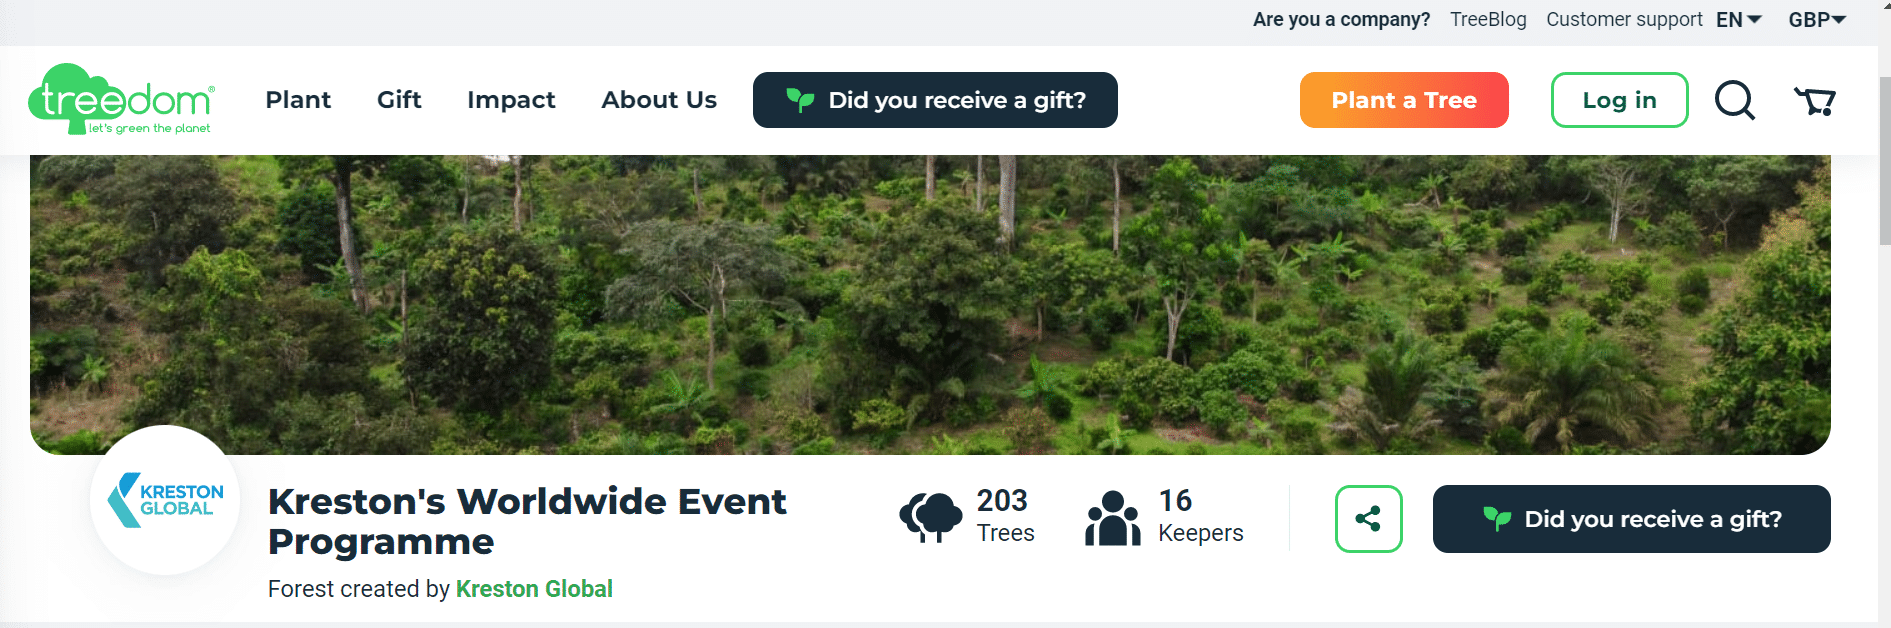Open the About Us menu
This screenshot has width=1891, height=628.
click(x=659, y=100)
